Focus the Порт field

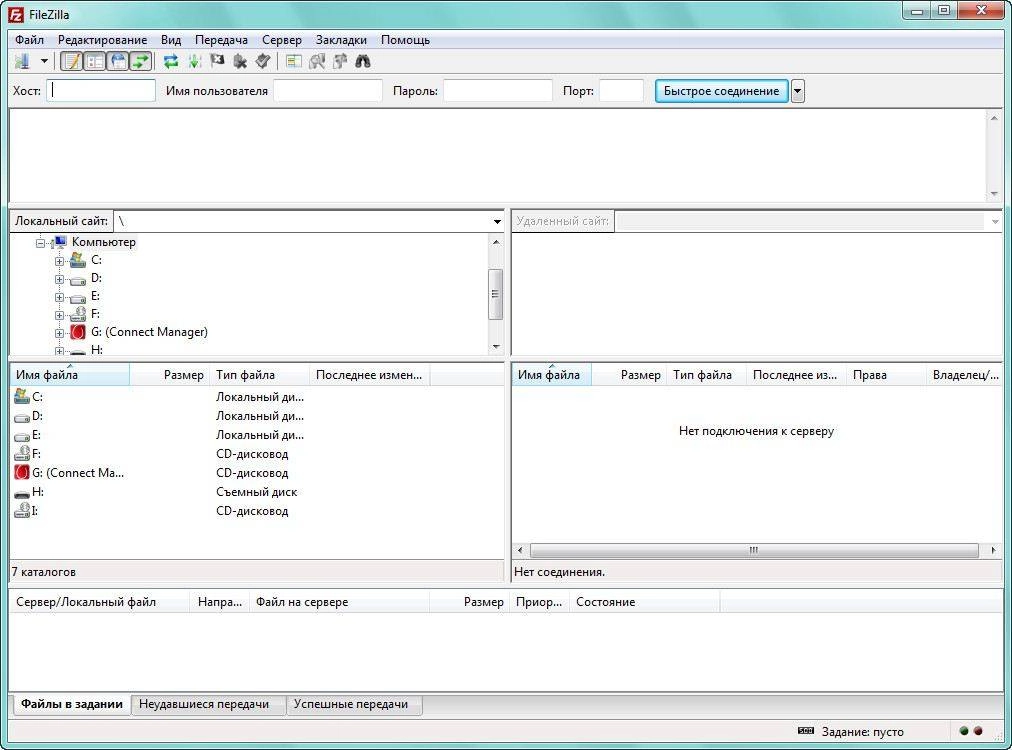pos(622,90)
